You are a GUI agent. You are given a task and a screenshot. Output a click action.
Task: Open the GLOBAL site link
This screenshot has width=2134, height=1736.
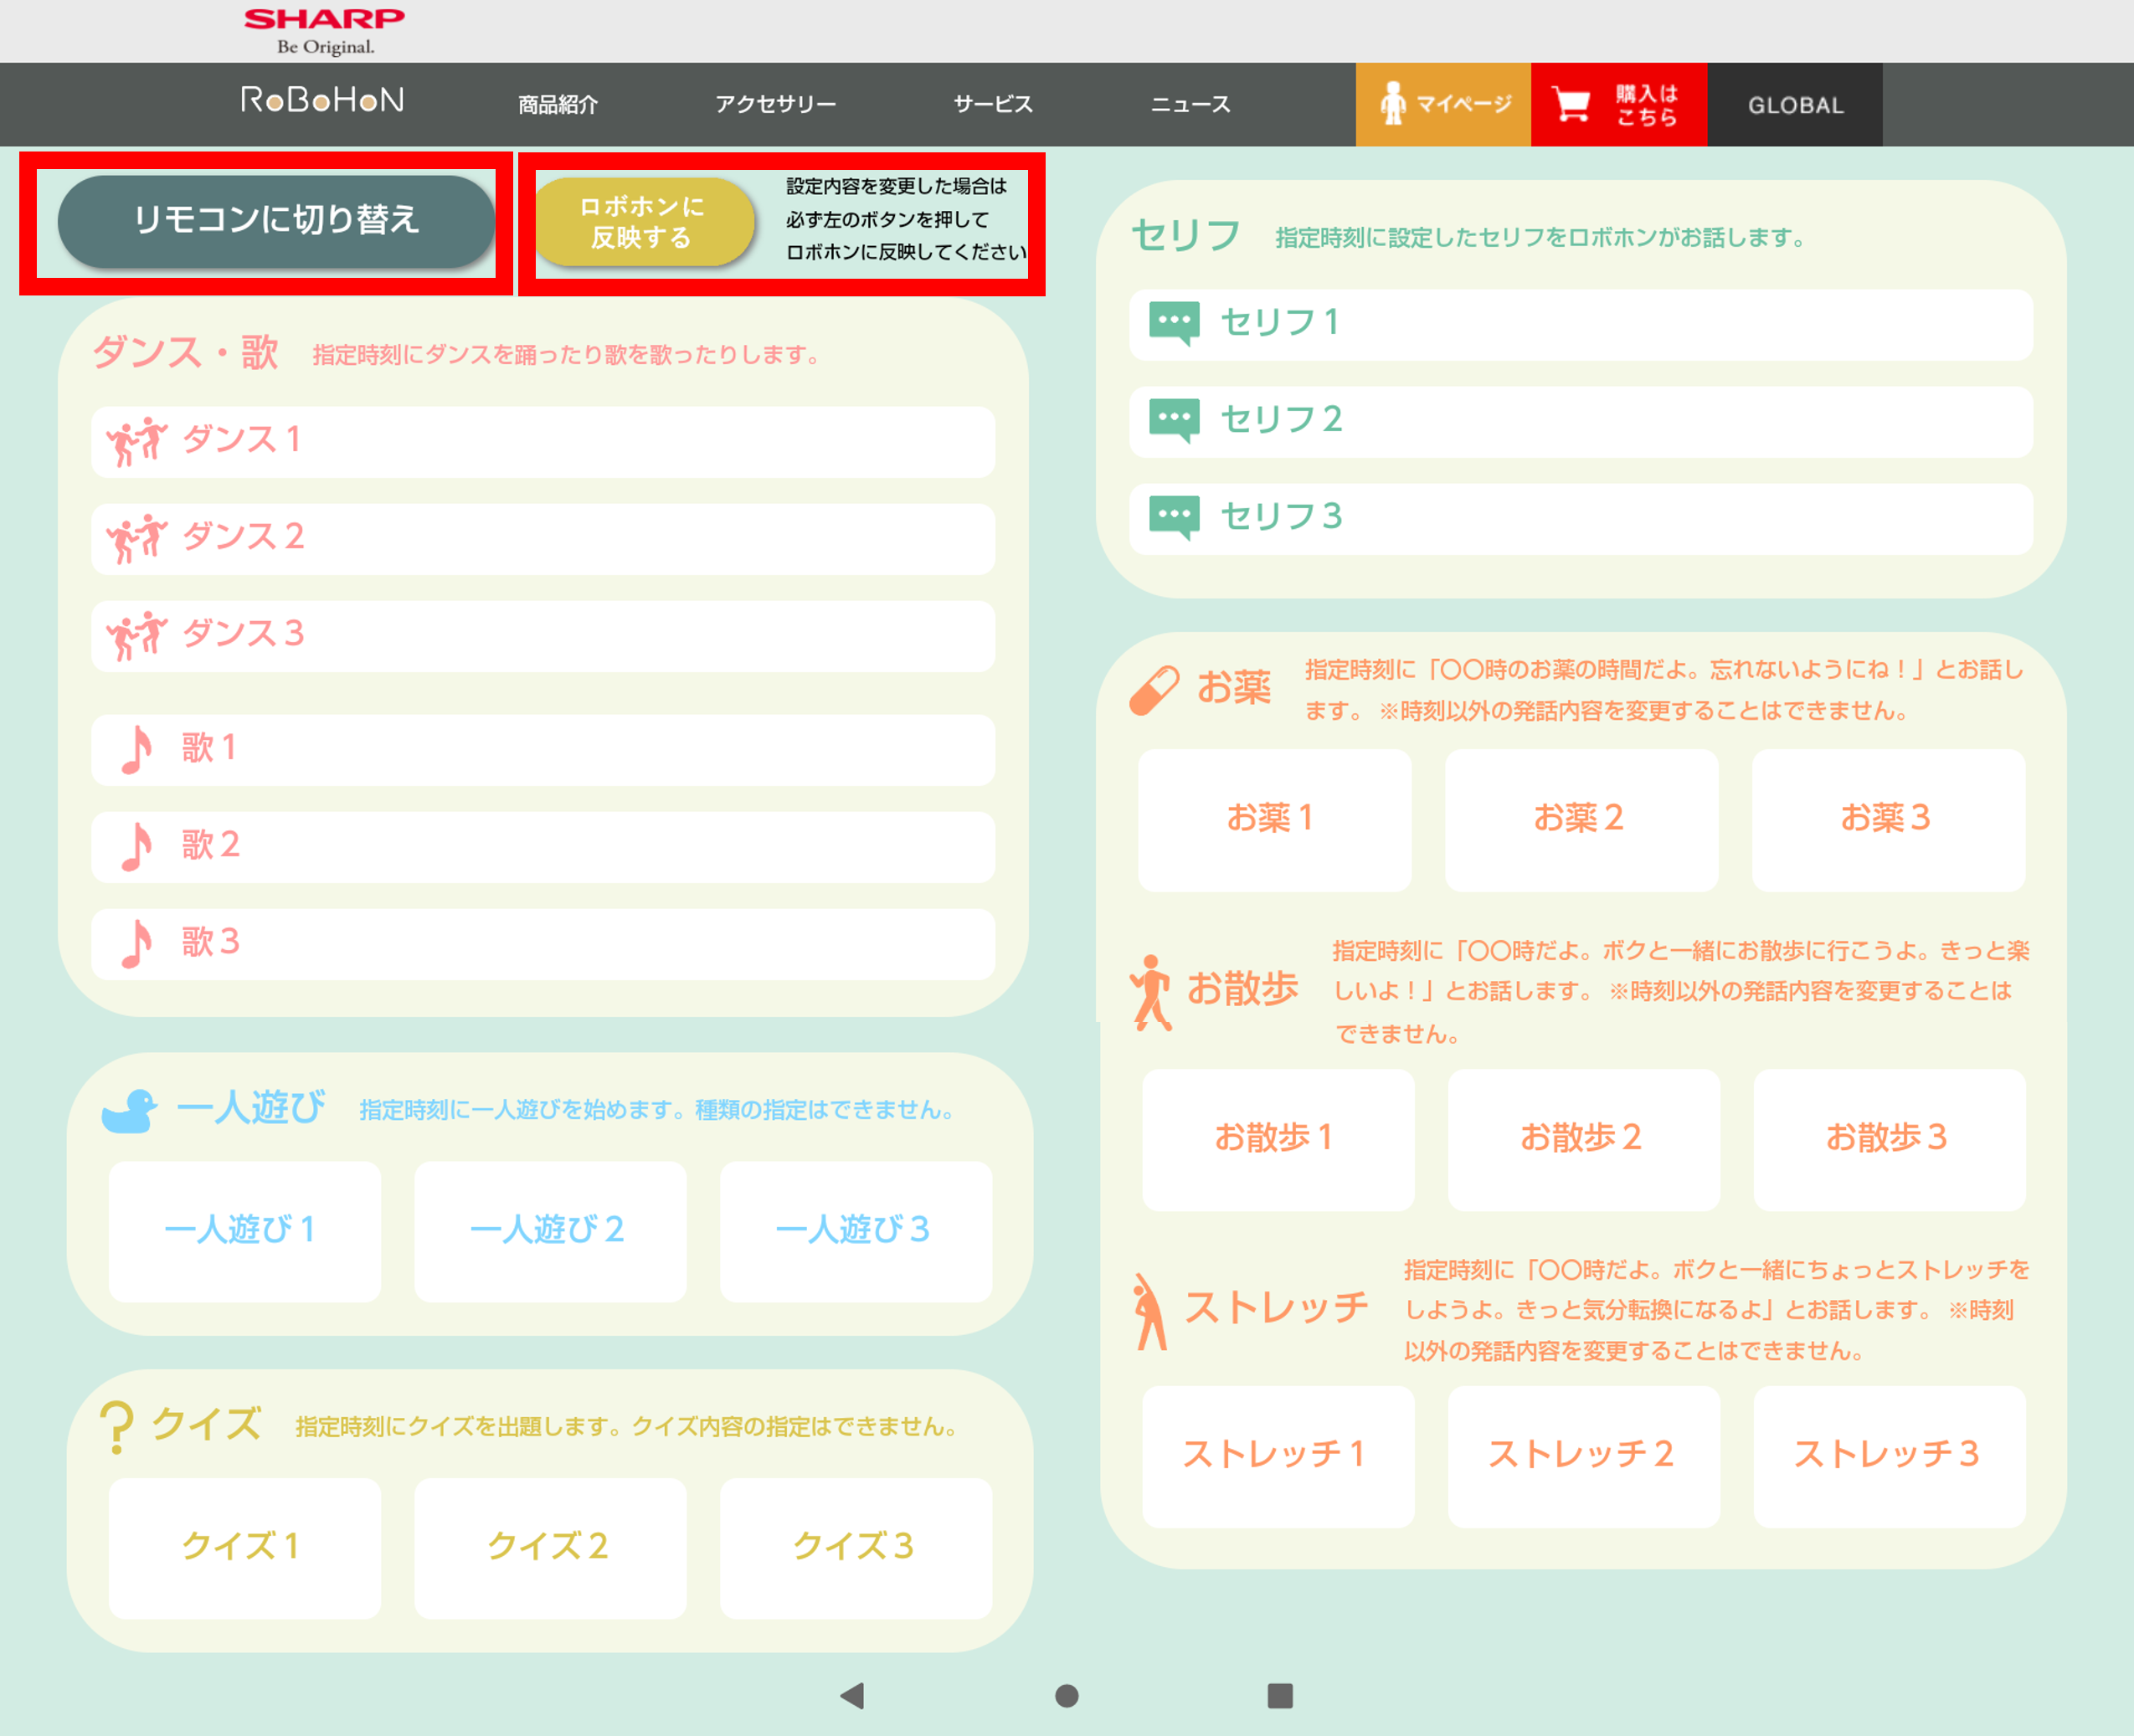[1795, 104]
